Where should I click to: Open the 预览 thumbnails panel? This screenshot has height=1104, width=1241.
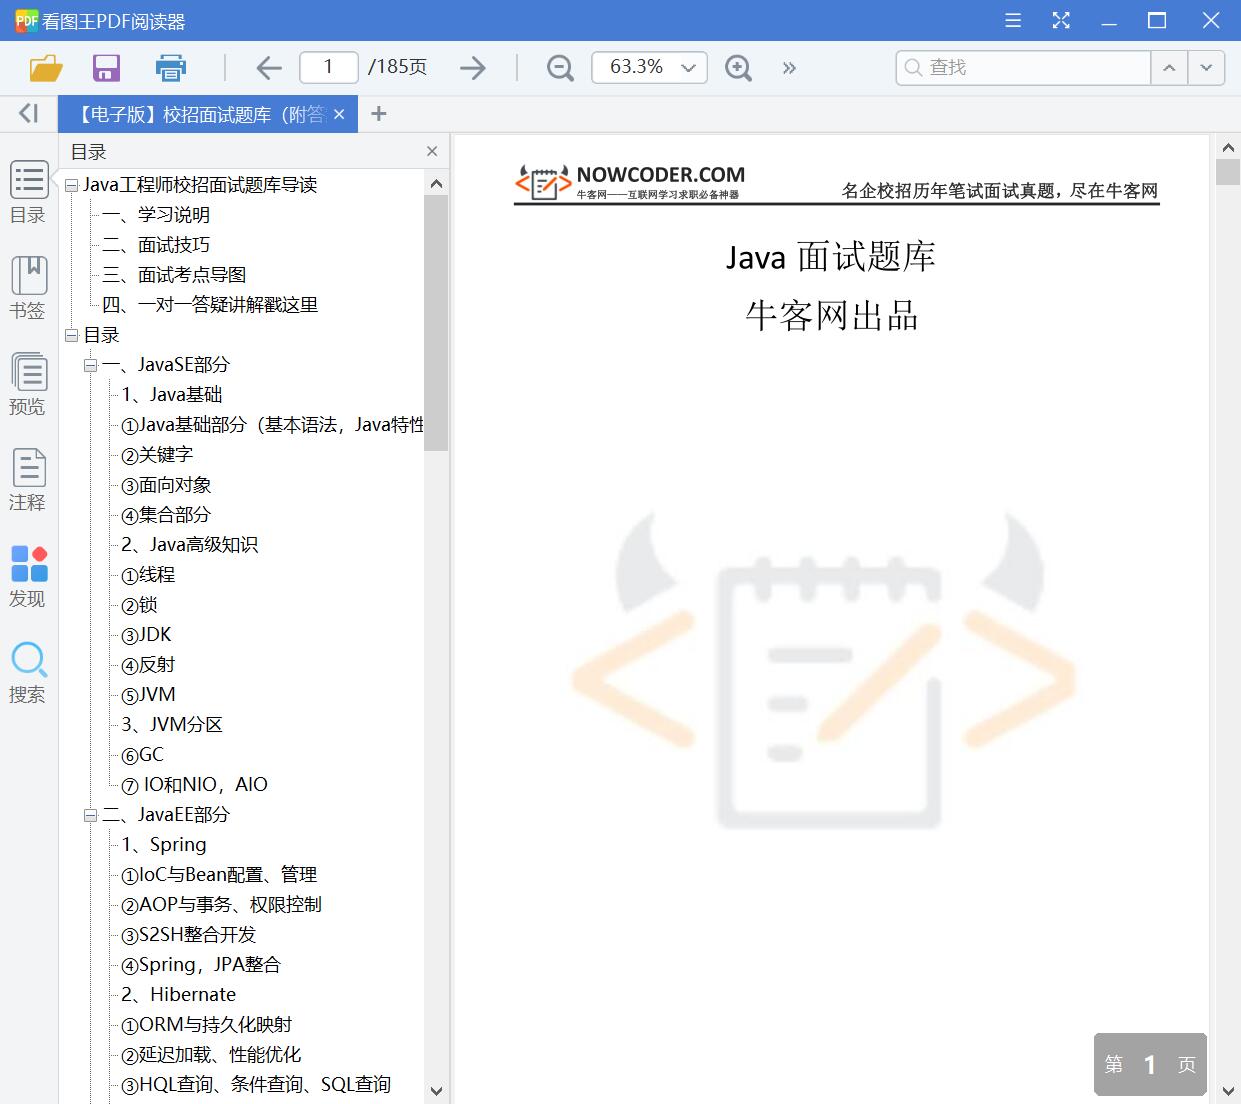point(28,384)
